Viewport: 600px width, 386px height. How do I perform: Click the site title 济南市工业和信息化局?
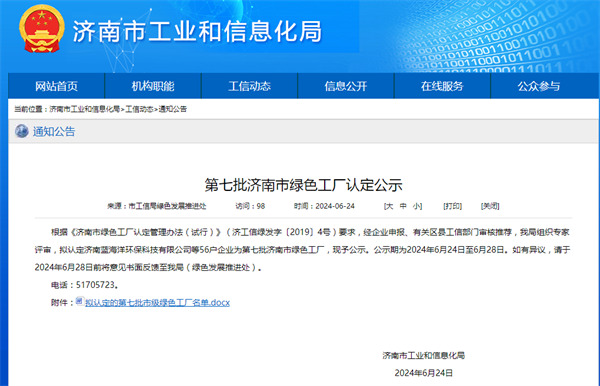pyautogui.click(x=197, y=31)
